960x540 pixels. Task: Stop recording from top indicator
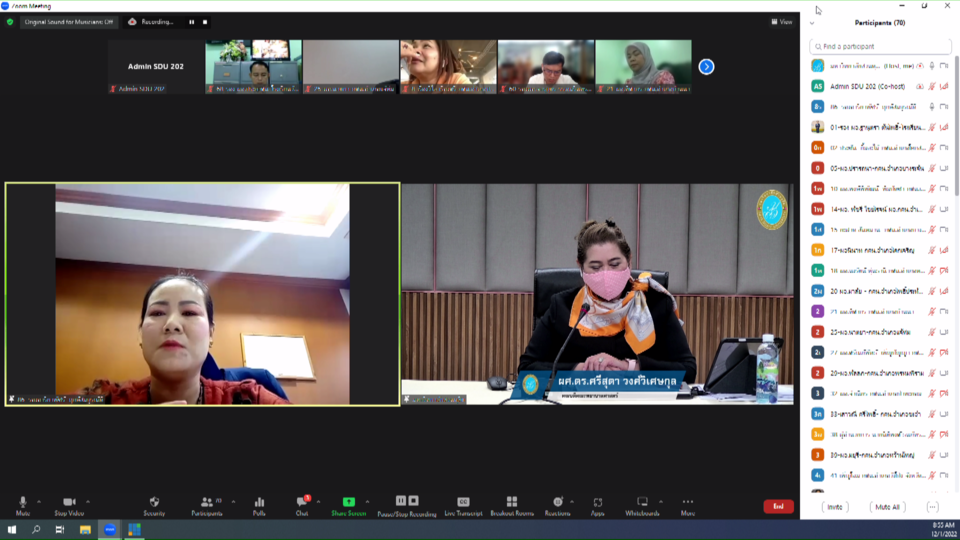pyautogui.click(x=205, y=22)
